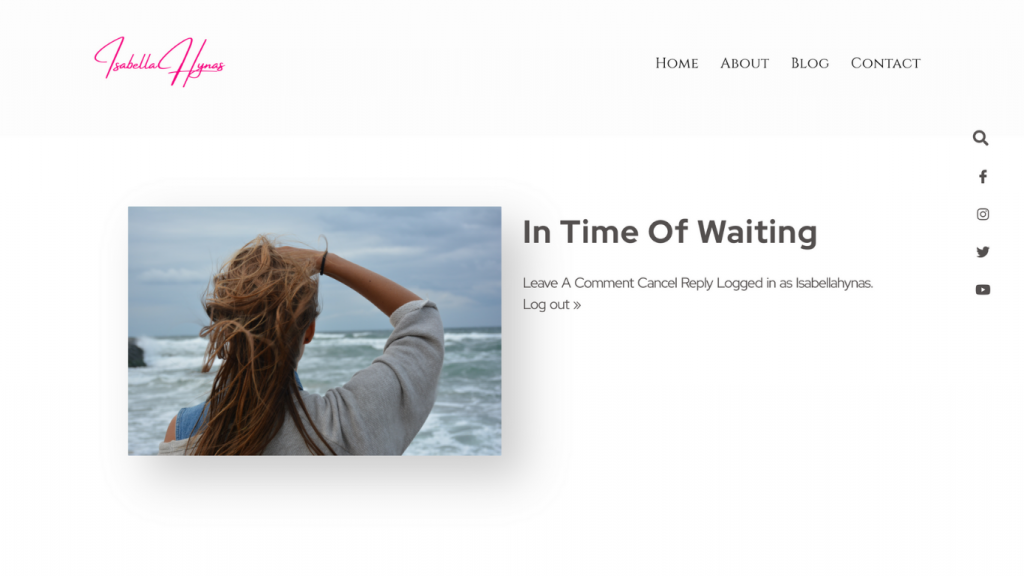Open the About page from navigation

click(x=744, y=63)
